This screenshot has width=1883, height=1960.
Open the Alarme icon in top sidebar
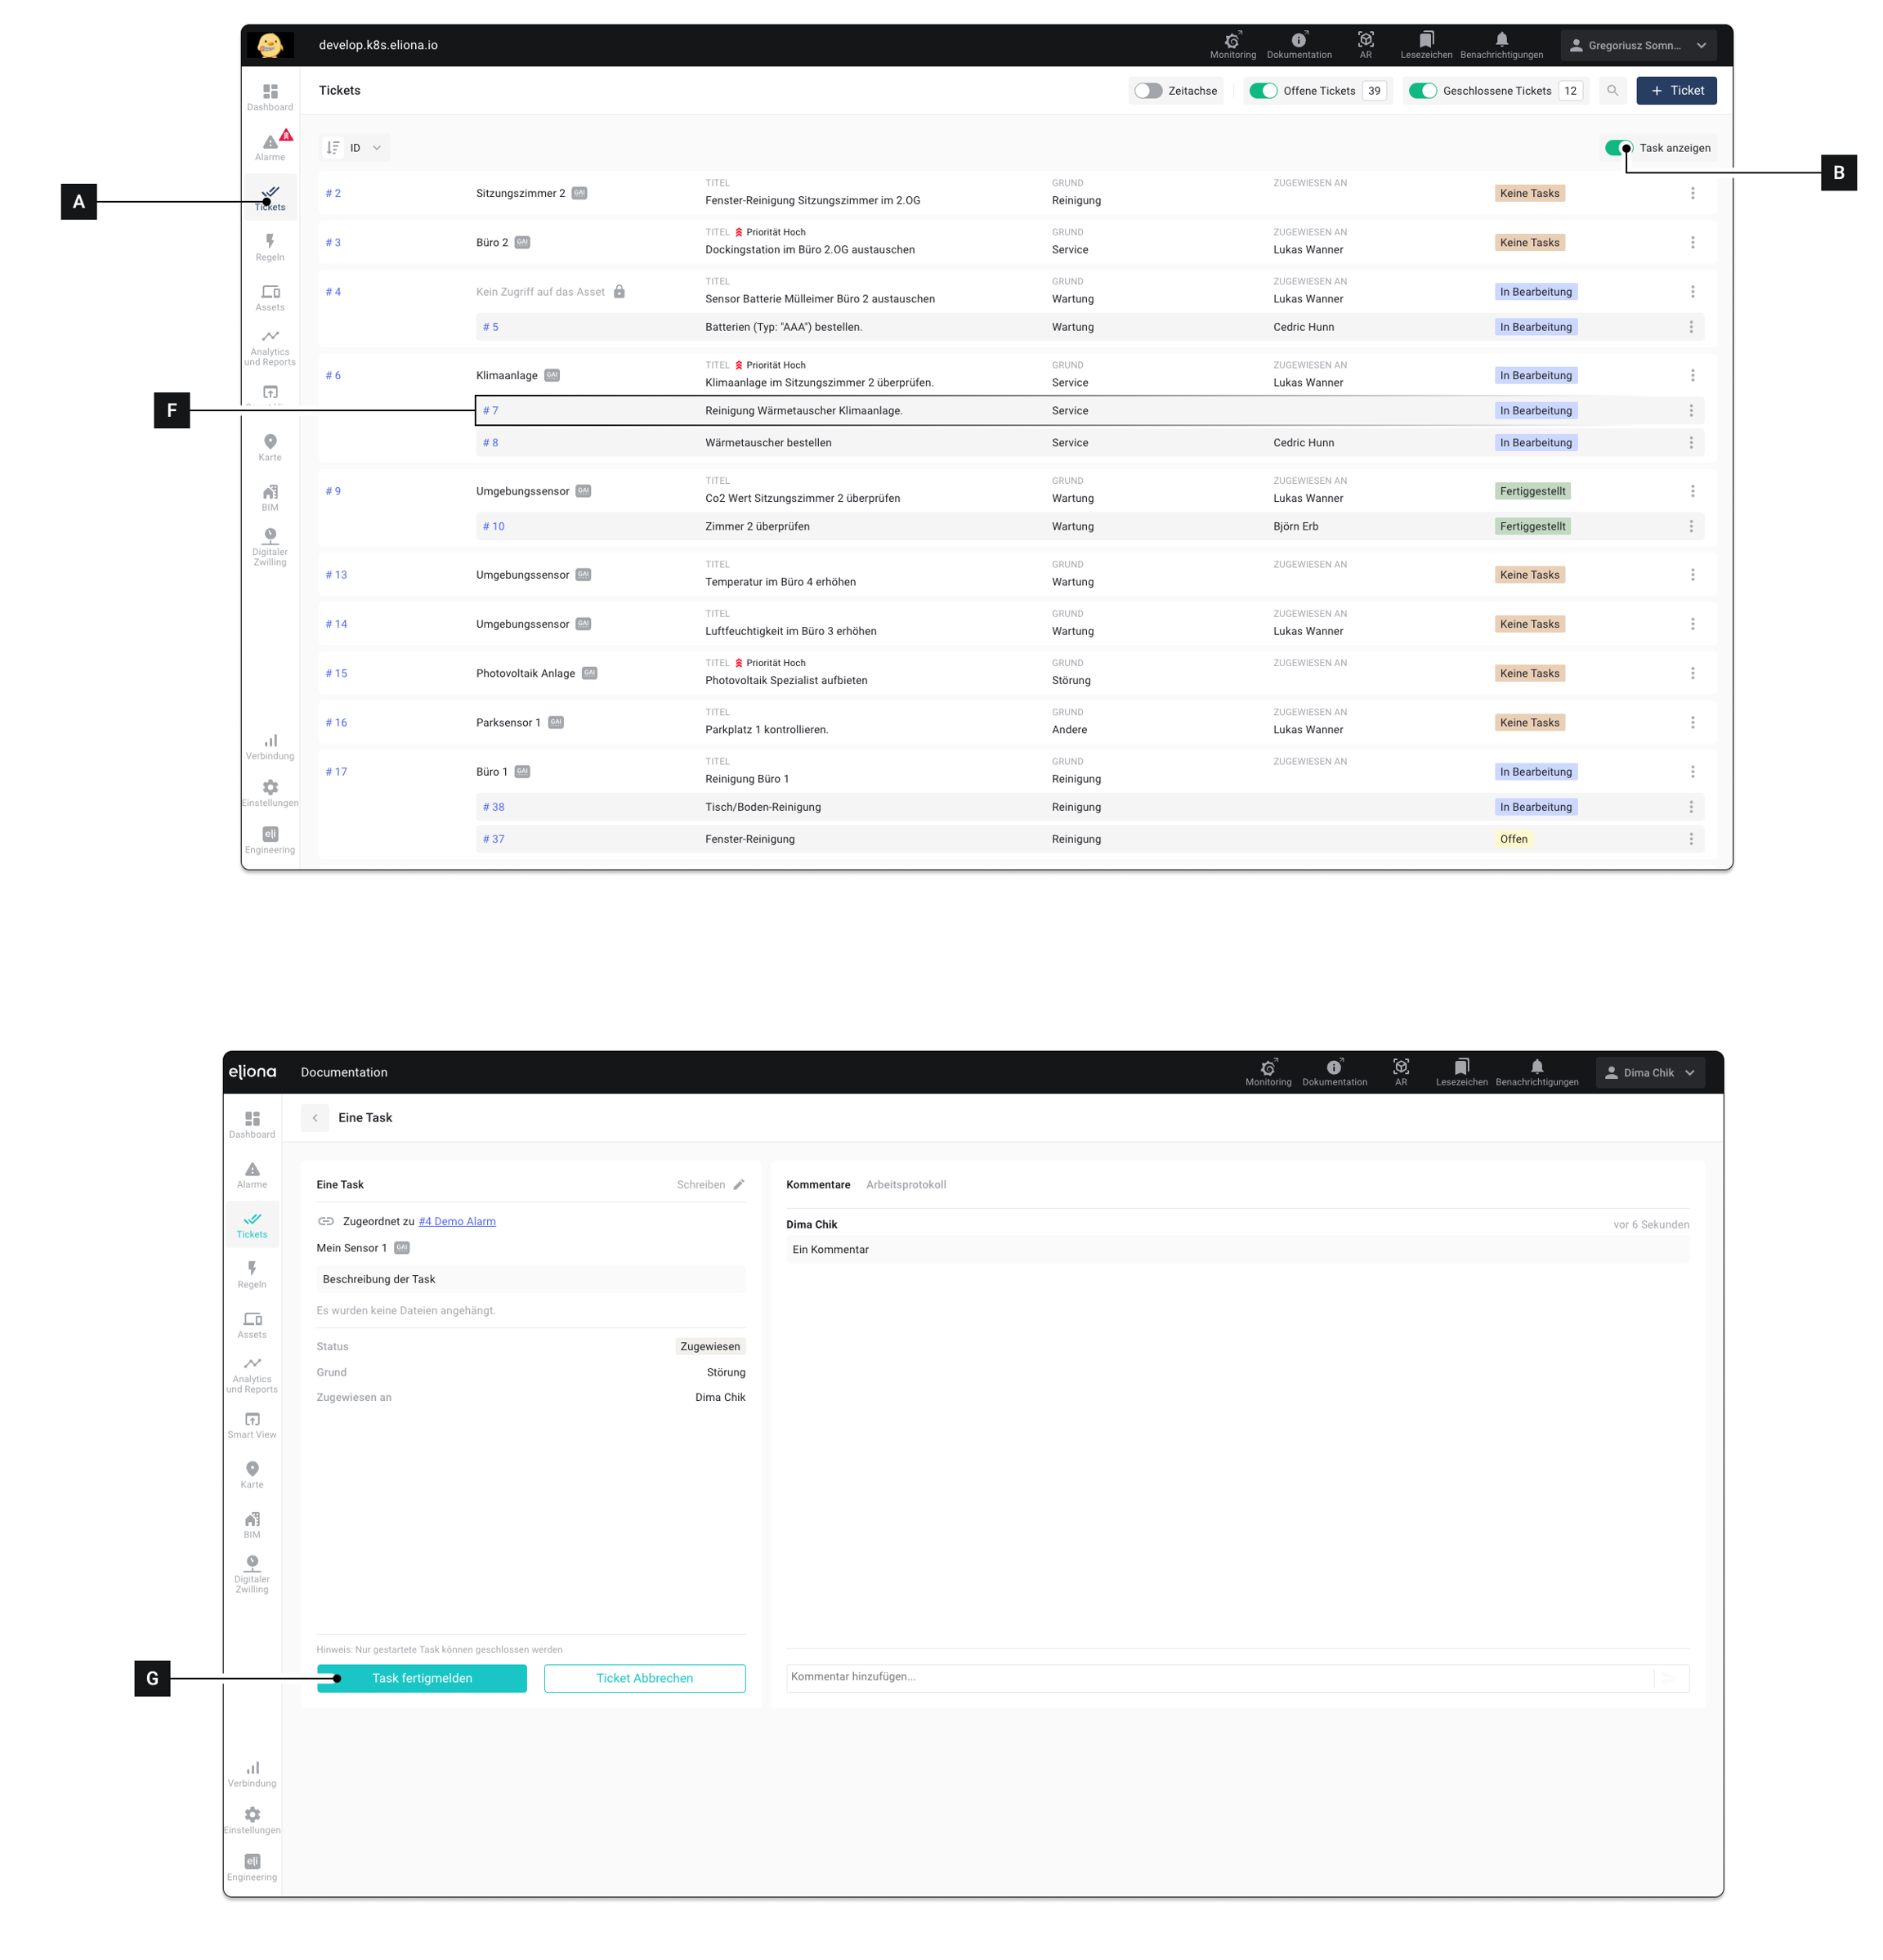[x=269, y=143]
